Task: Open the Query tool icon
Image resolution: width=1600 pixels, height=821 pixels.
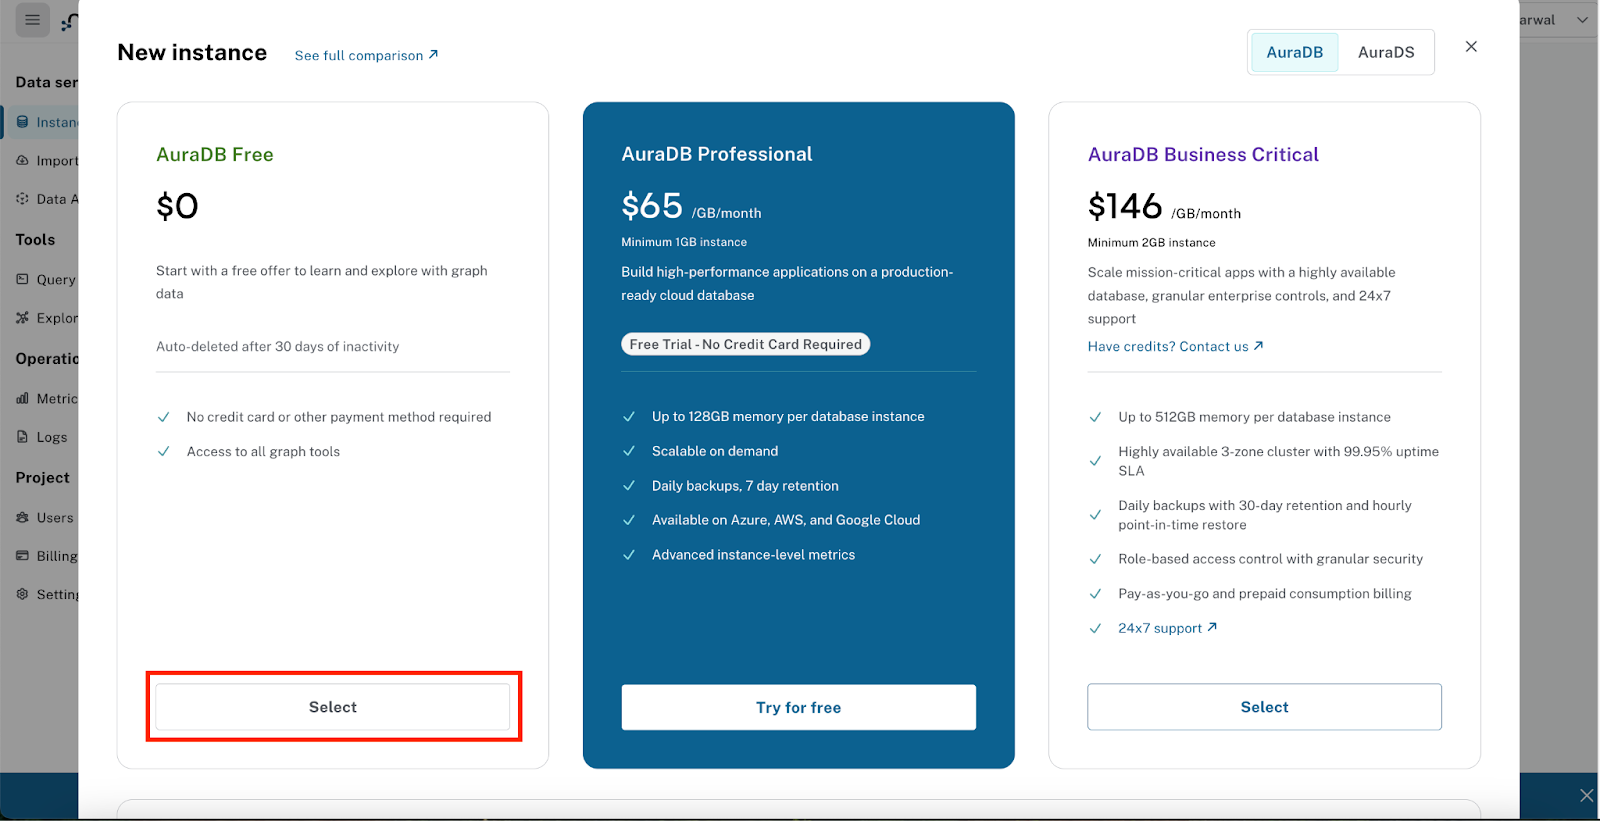Action: click(23, 279)
